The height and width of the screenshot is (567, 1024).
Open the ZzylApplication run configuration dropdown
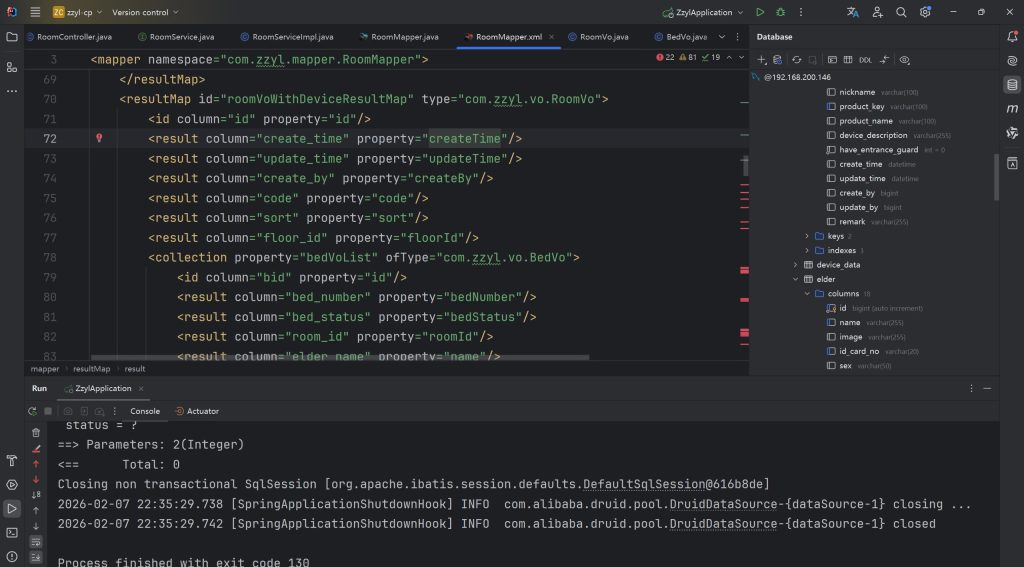pos(703,12)
